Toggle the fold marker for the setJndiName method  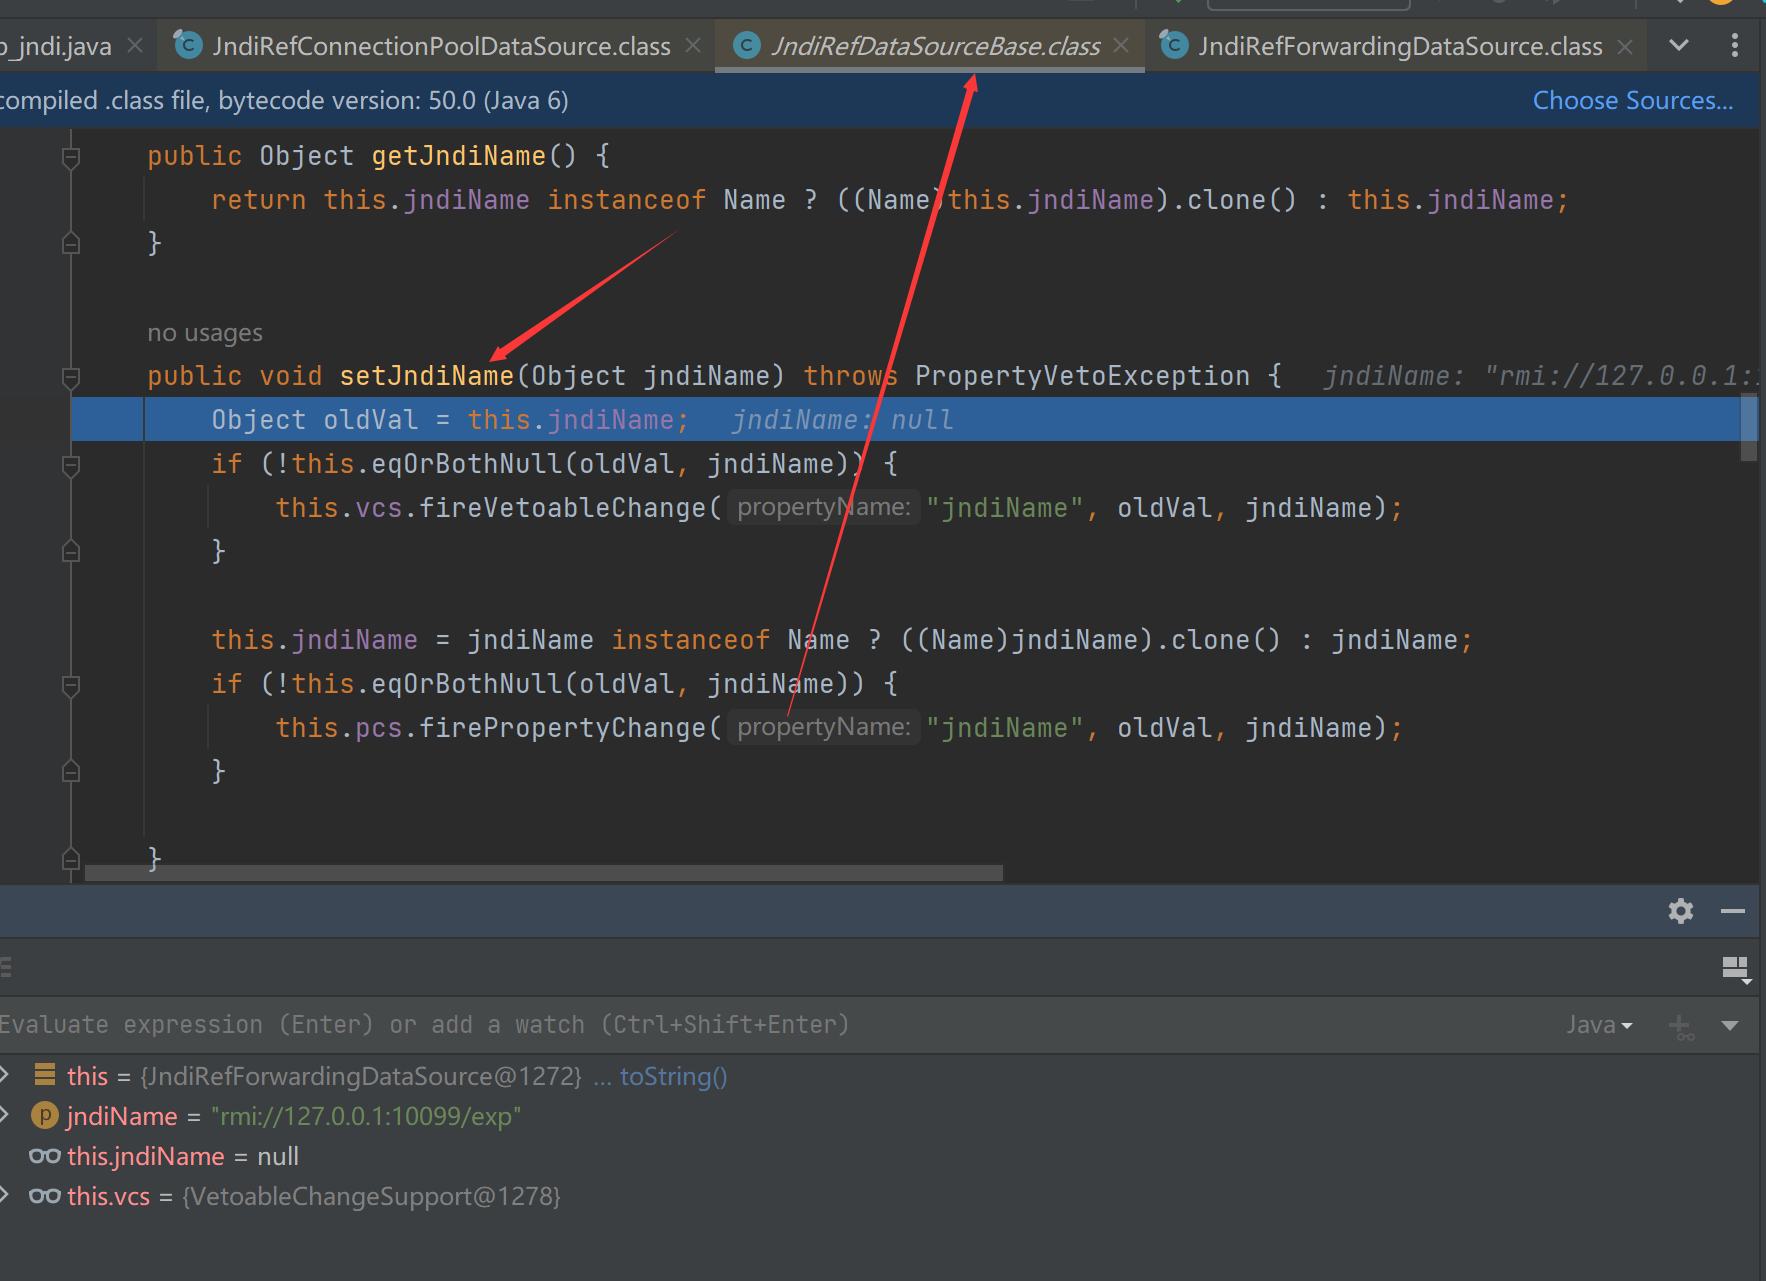[x=71, y=377]
